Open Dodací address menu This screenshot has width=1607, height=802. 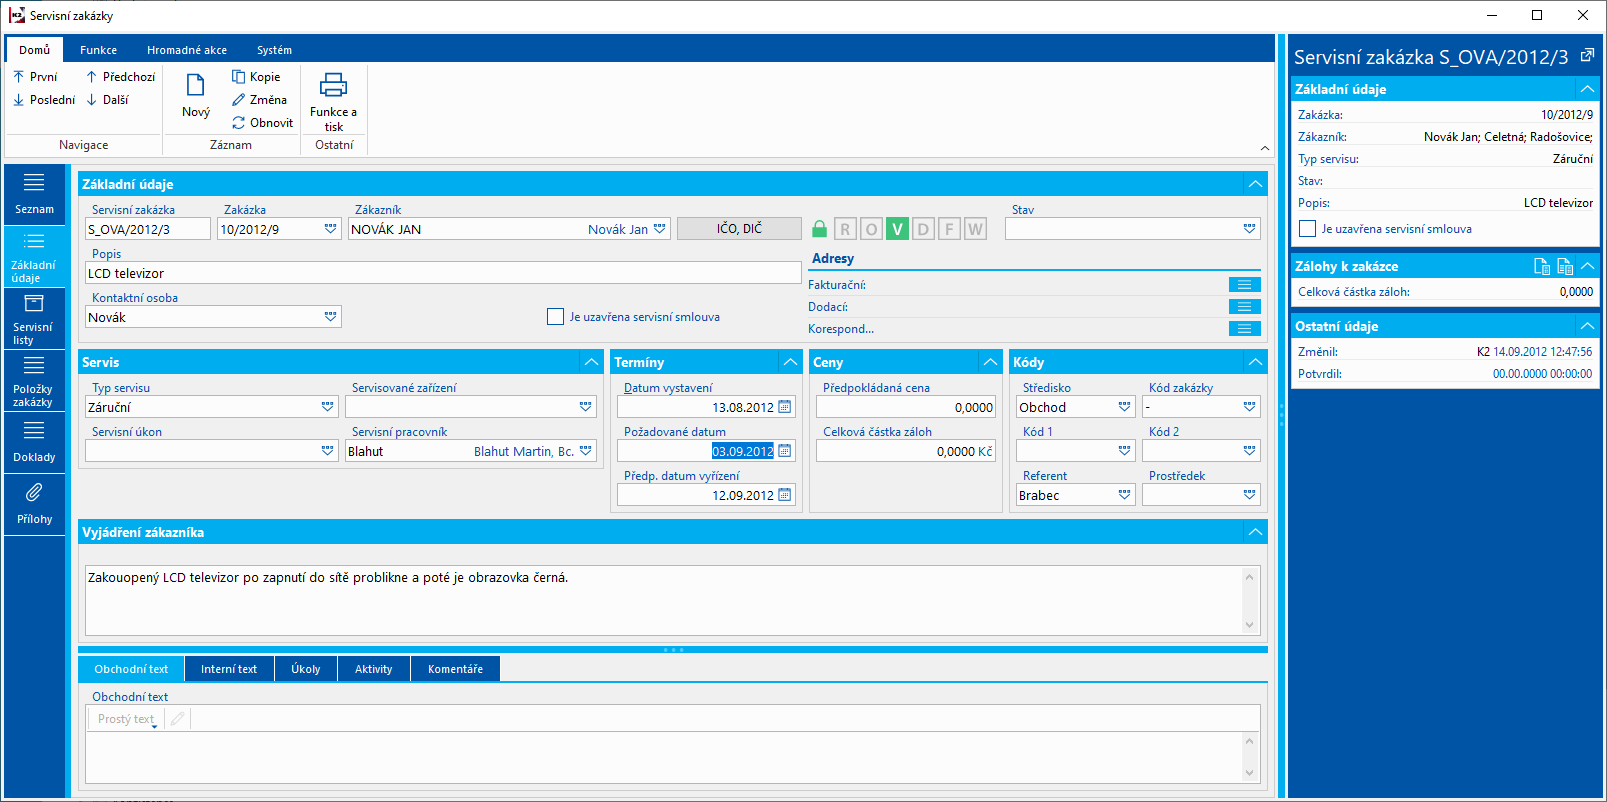pos(1244,307)
